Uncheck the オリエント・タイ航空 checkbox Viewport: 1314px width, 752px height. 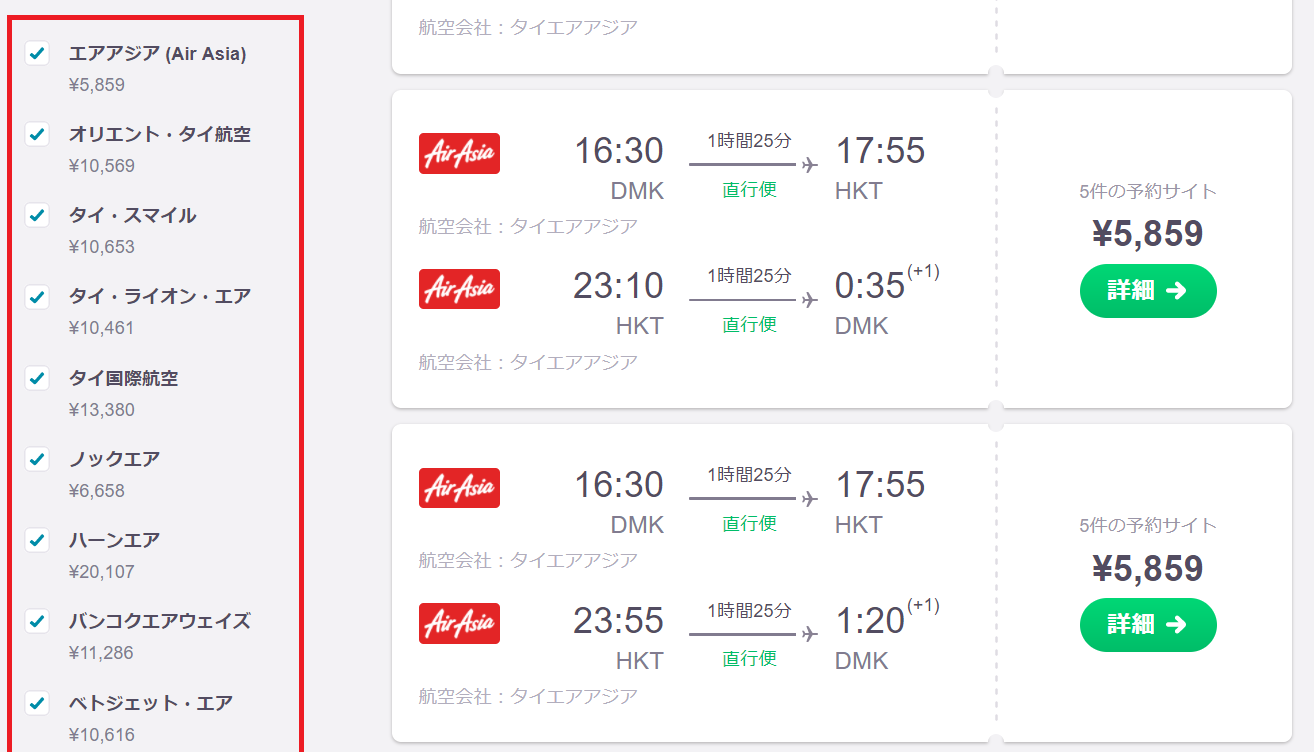[x=37, y=134]
